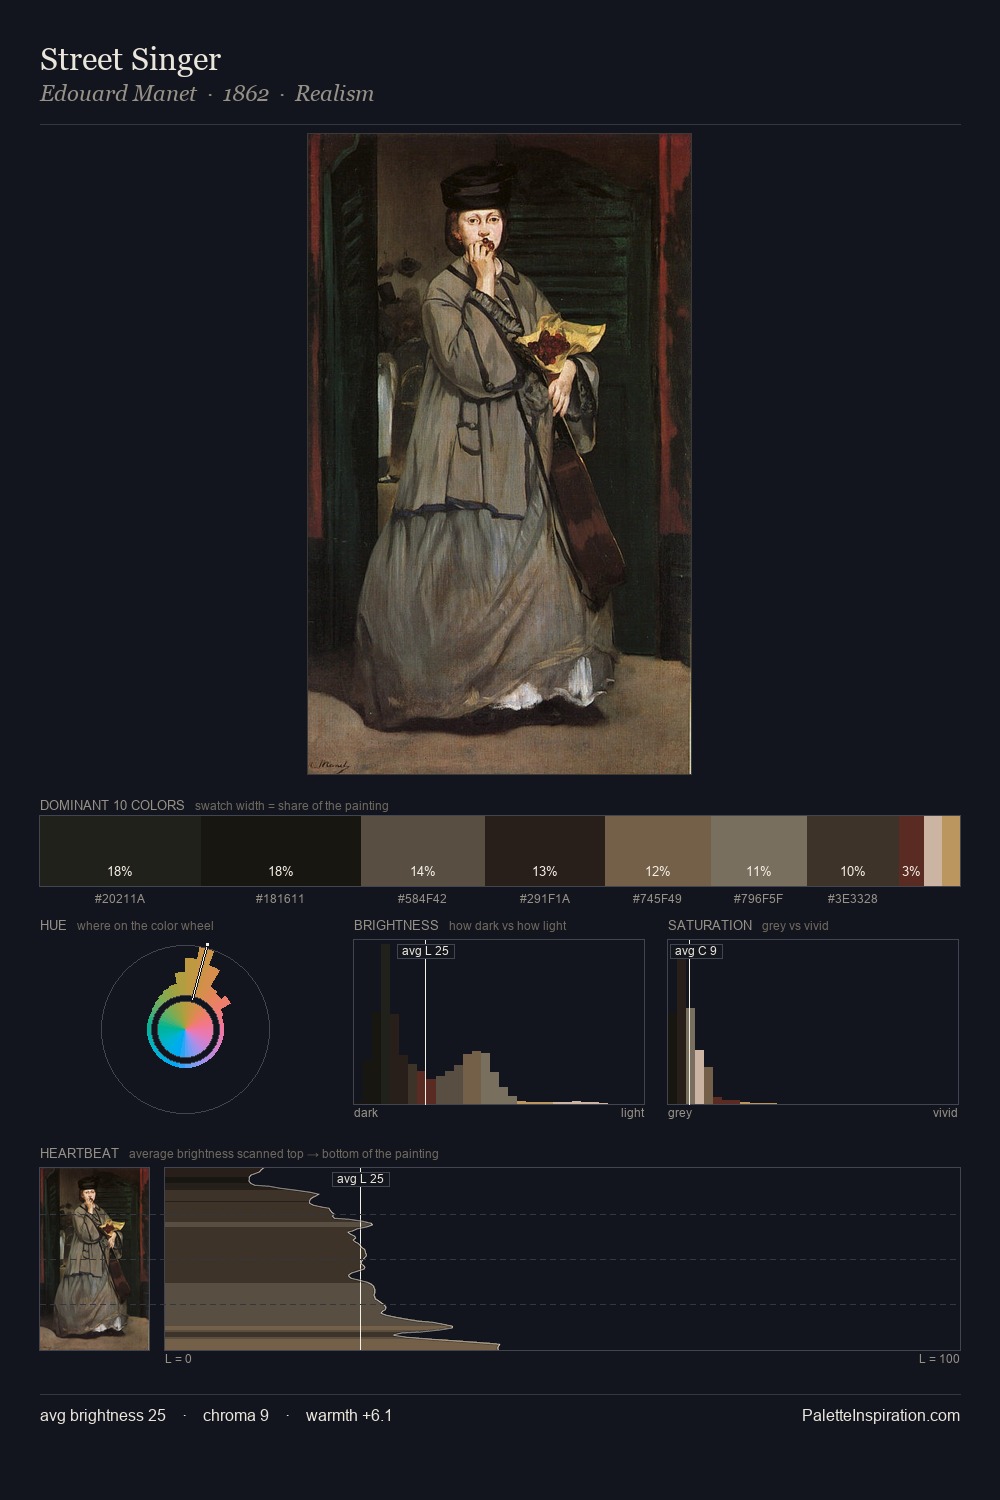This screenshot has width=1000, height=1500.
Task: Click the '#181611' hex code label
Action: point(280,899)
